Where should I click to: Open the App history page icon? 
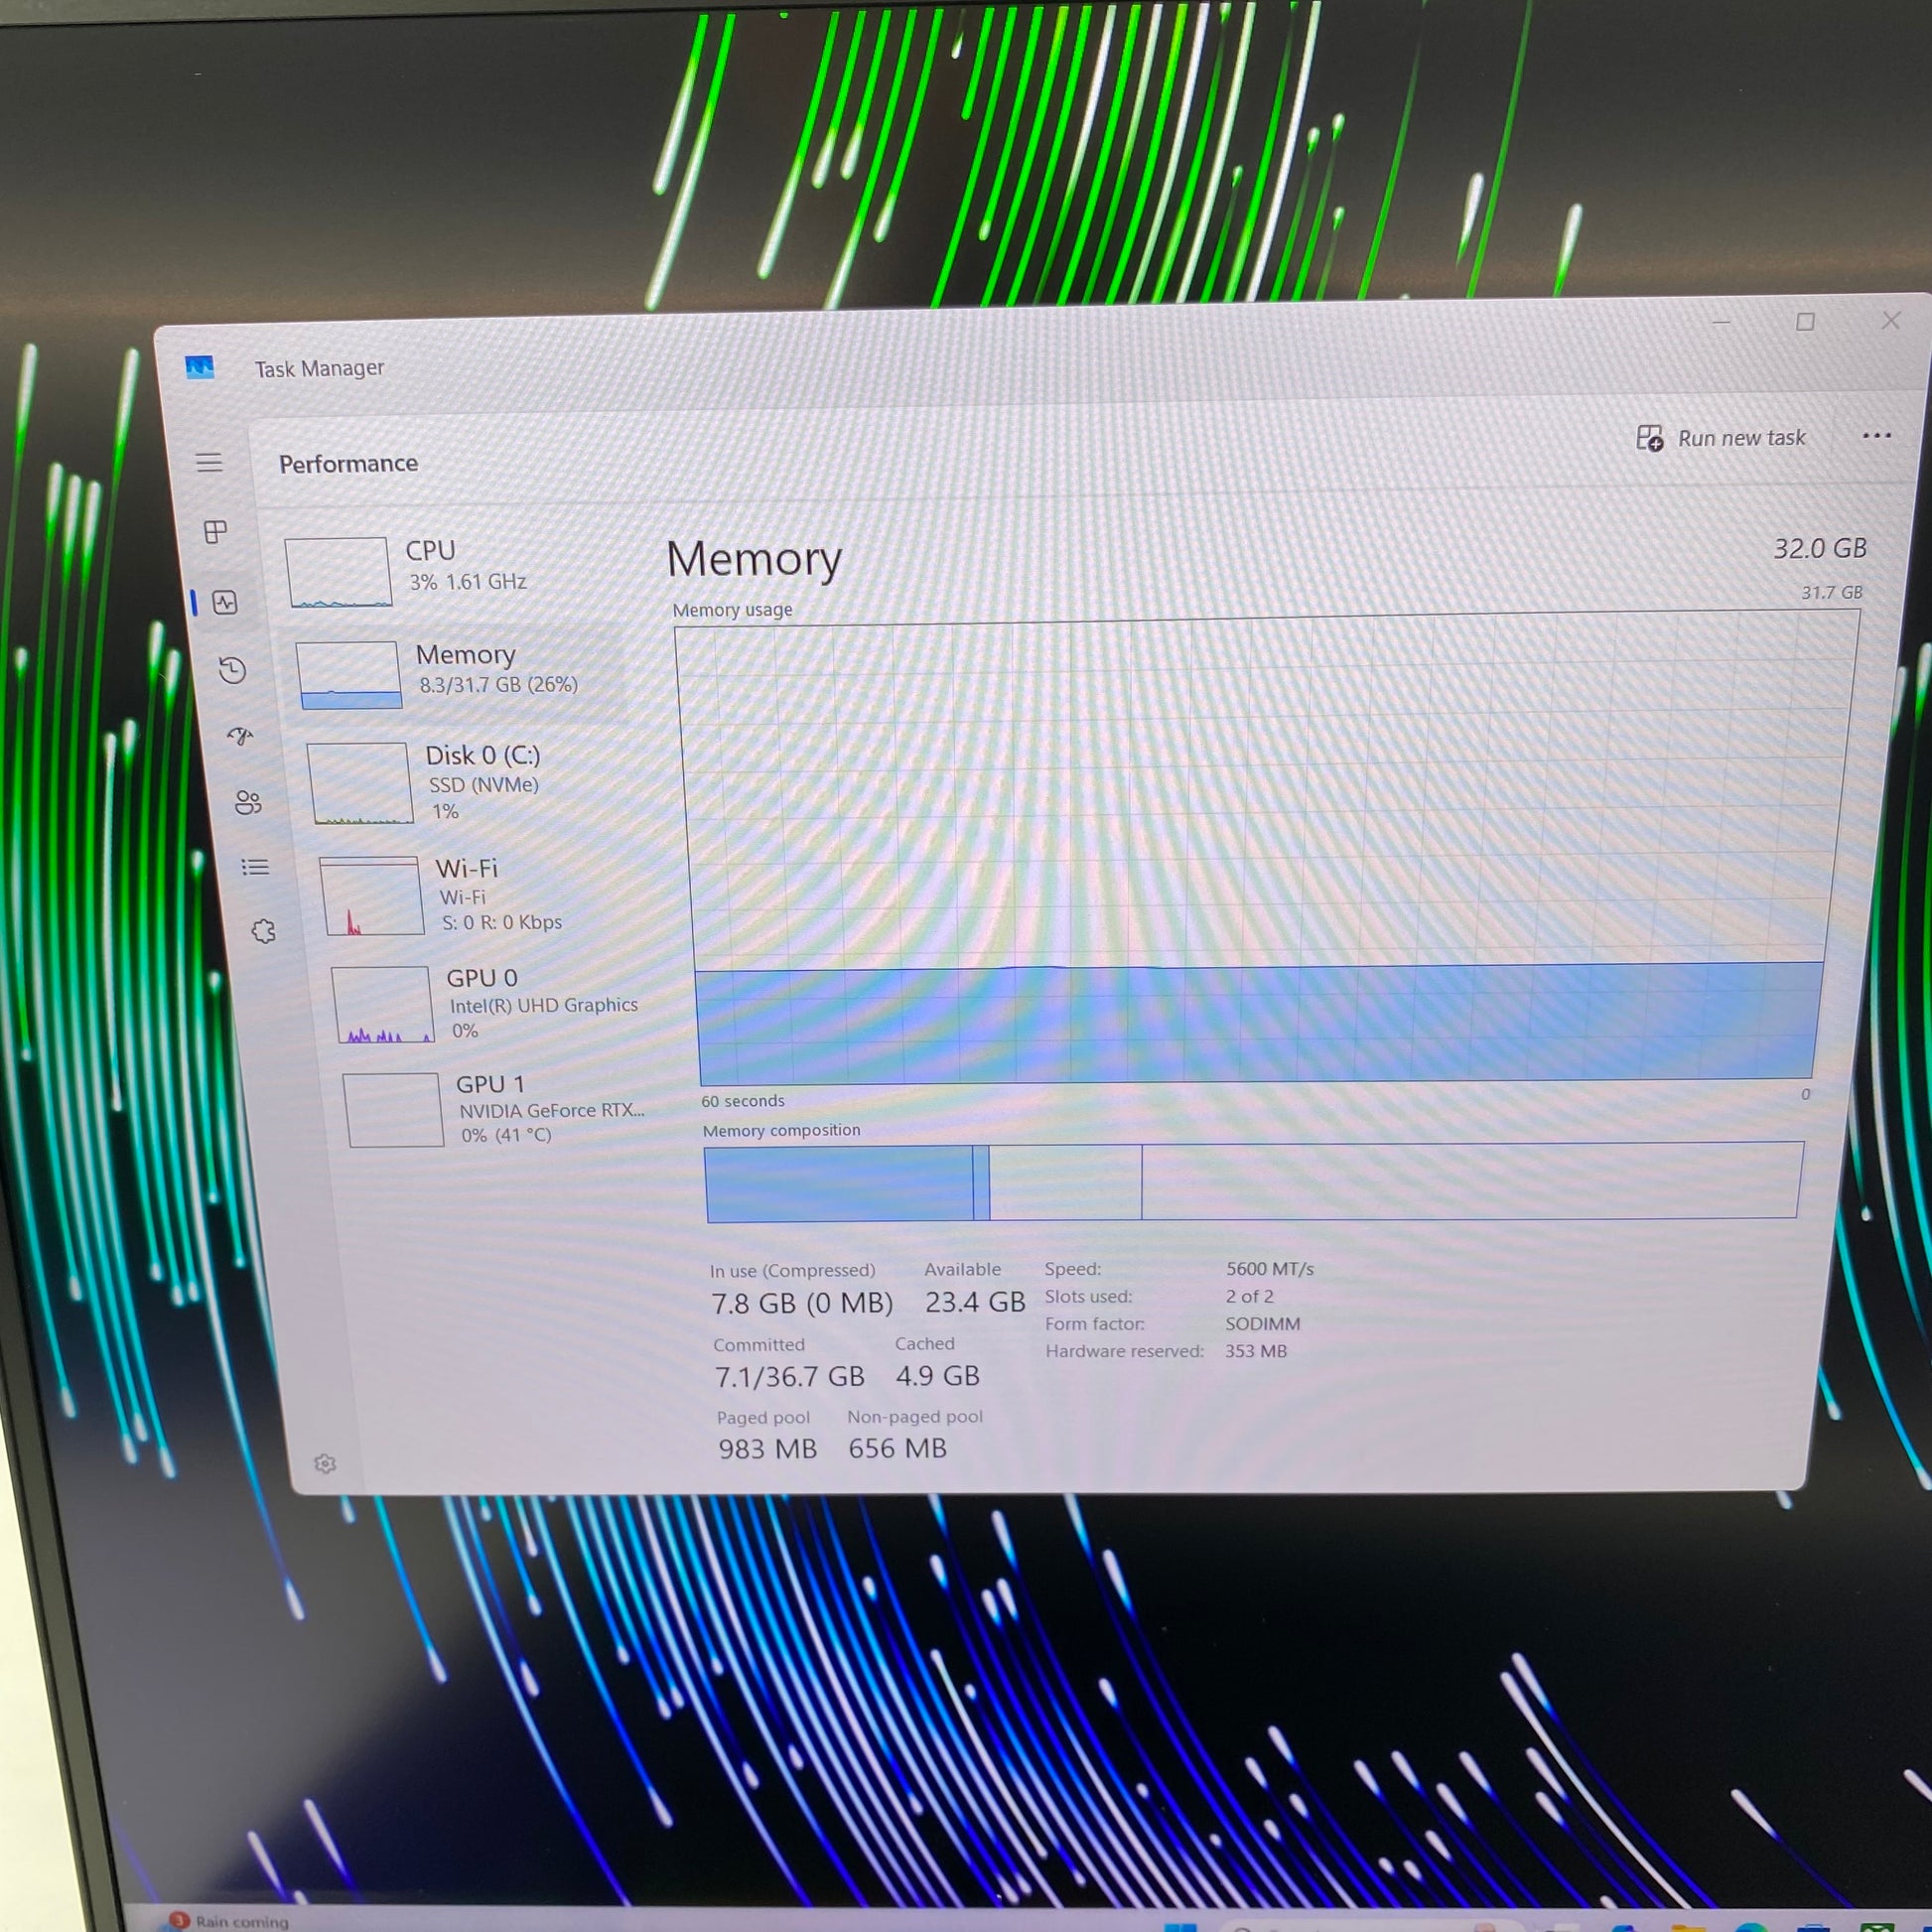(x=232, y=669)
